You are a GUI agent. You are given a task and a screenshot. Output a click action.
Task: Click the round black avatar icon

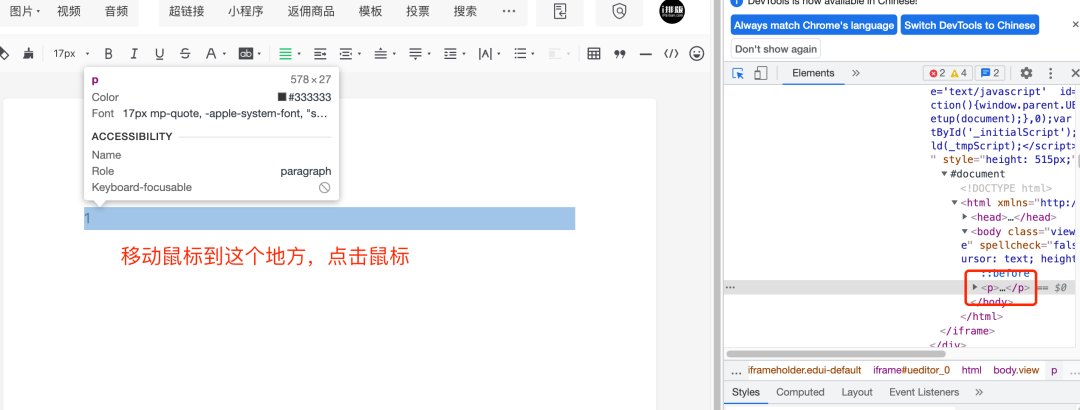click(672, 10)
